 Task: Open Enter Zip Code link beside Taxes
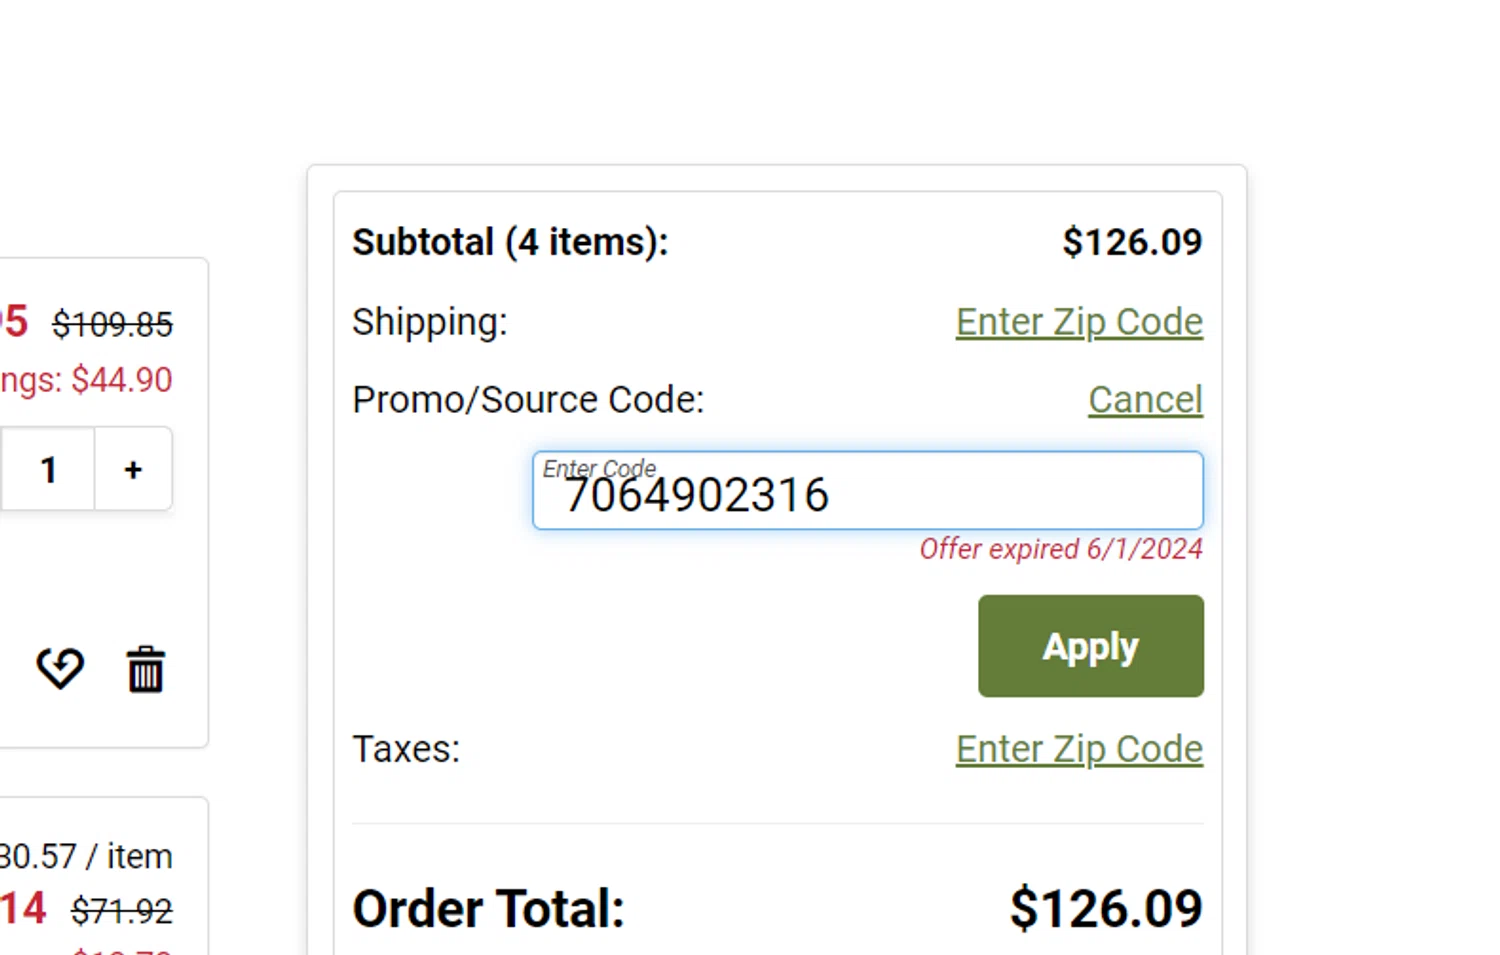click(1079, 749)
